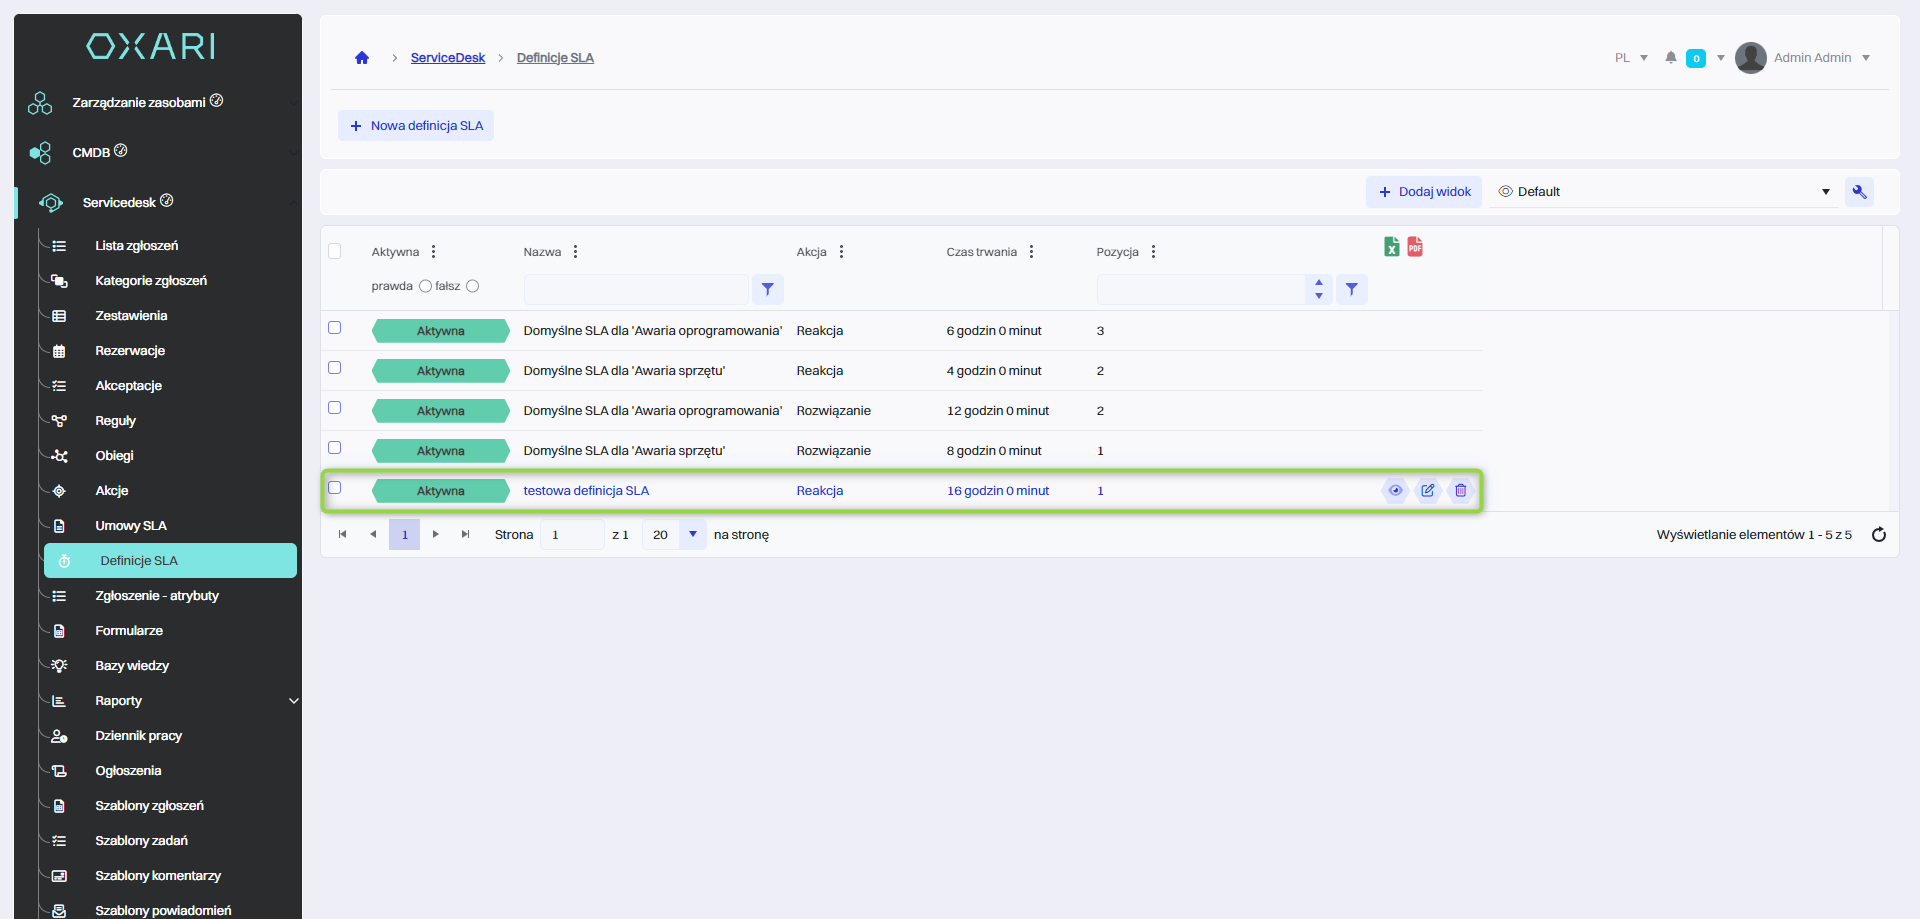
Task: Open Umowy SLA in sidebar
Action: (131, 526)
